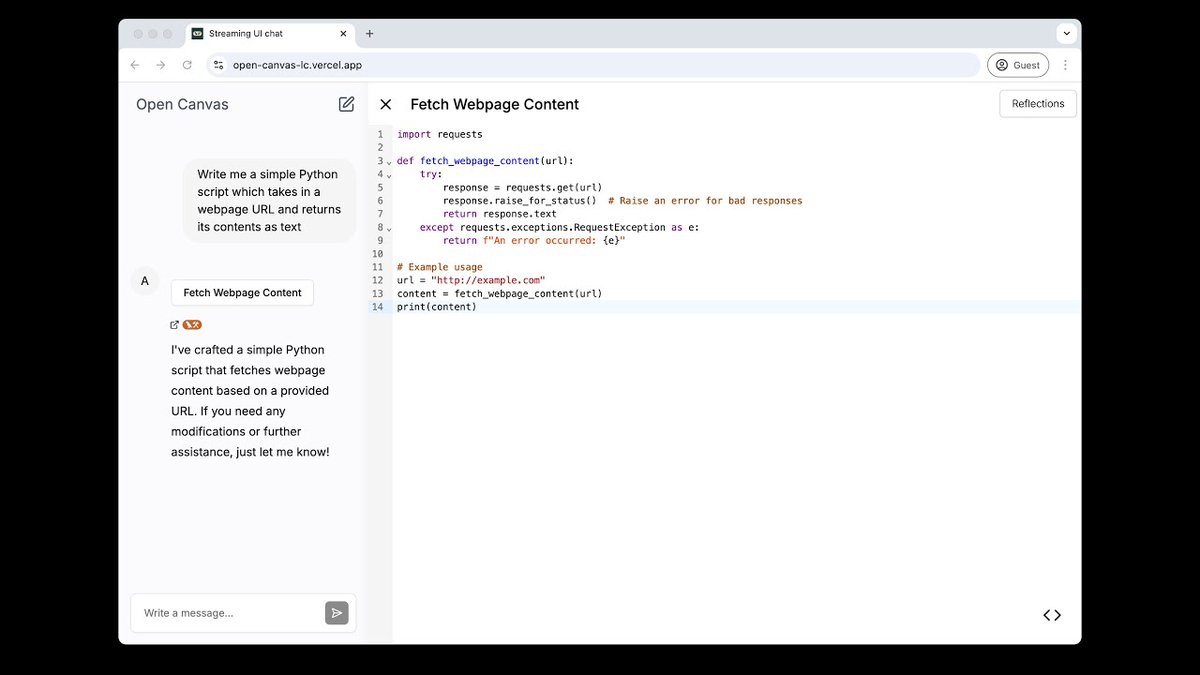
Task: Click the Guest profile button
Action: coord(1018,65)
